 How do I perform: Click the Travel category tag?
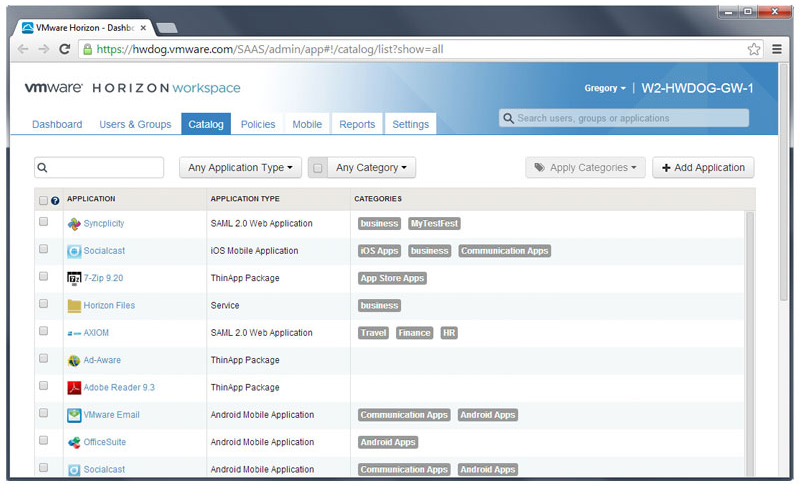[373, 333]
